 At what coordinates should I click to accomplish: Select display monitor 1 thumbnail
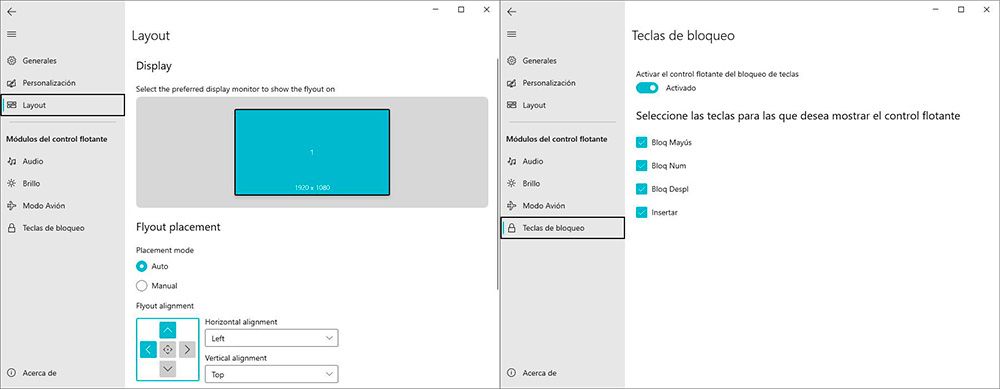click(312, 152)
